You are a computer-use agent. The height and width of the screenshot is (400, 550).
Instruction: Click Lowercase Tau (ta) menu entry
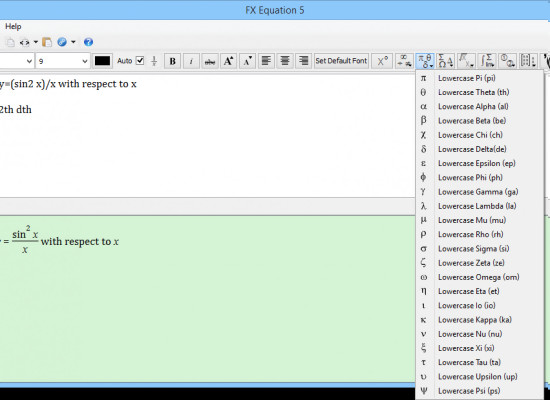[479, 362]
